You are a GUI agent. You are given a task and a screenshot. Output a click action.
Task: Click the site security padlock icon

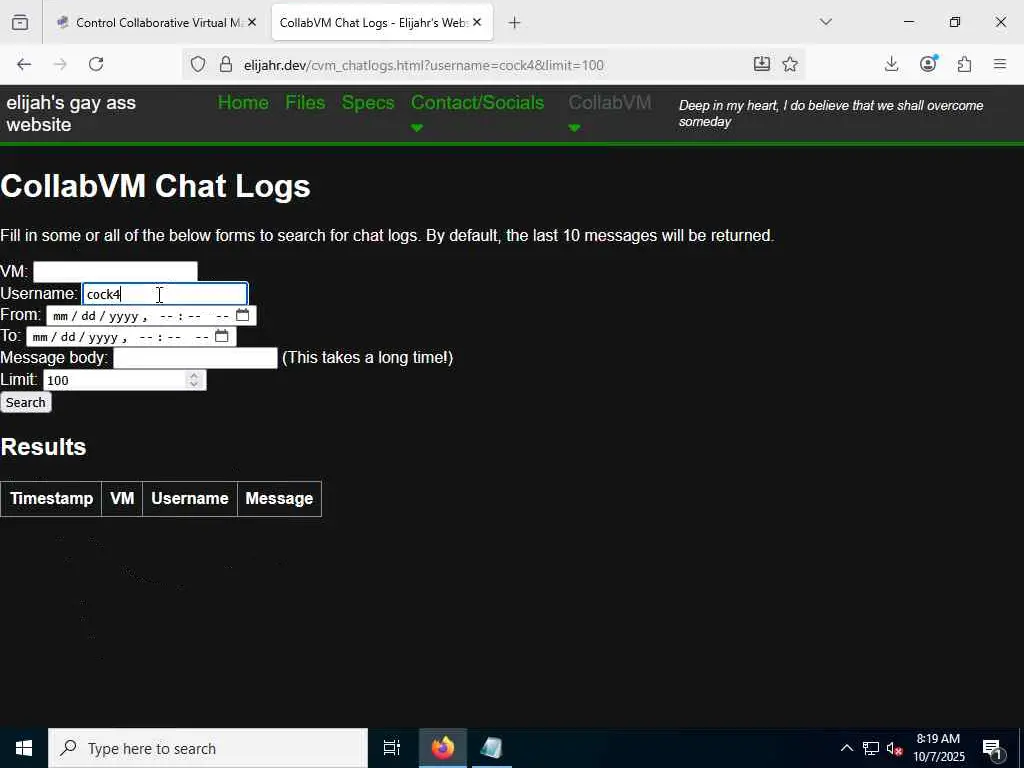coord(226,65)
